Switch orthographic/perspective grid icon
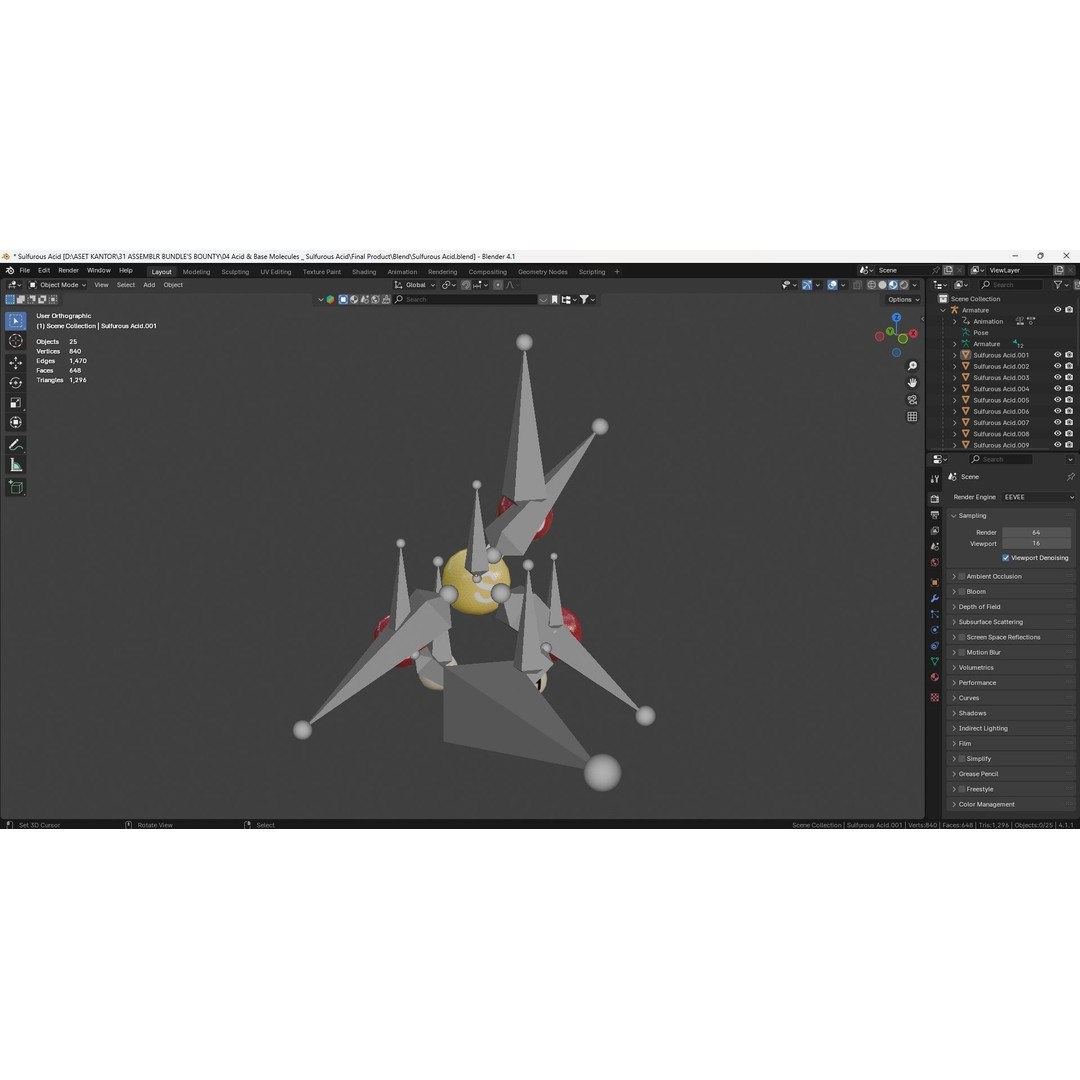This screenshot has height=1080, width=1080. pos(912,417)
